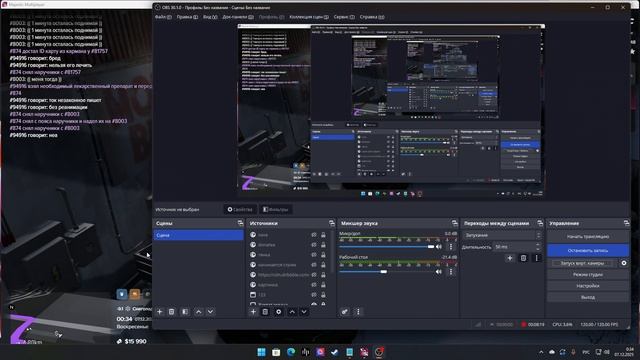Move scene down arrow in Сцены panel

(x=210, y=312)
